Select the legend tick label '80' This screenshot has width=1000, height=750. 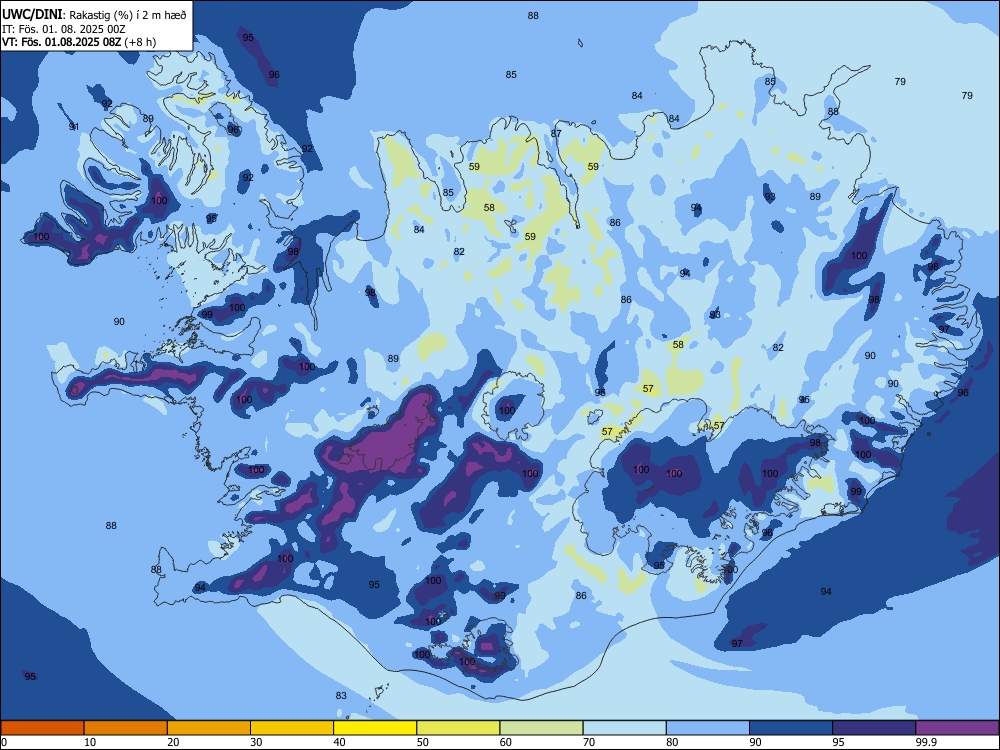pyautogui.click(x=672, y=742)
